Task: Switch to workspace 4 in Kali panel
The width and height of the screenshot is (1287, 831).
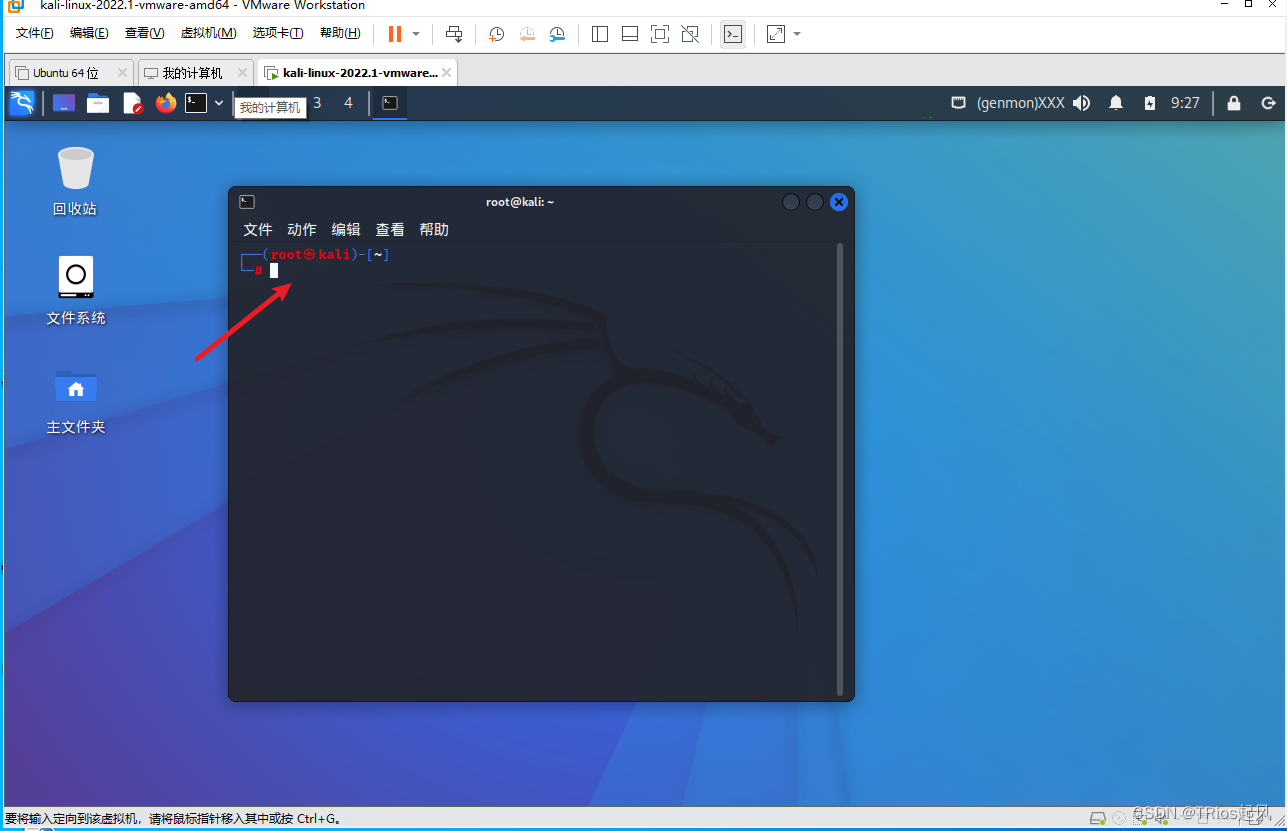Action: click(348, 103)
